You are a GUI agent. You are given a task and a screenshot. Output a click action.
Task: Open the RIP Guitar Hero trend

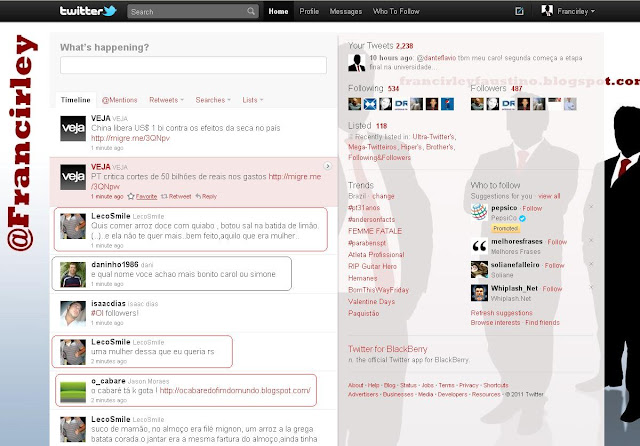[372, 266]
